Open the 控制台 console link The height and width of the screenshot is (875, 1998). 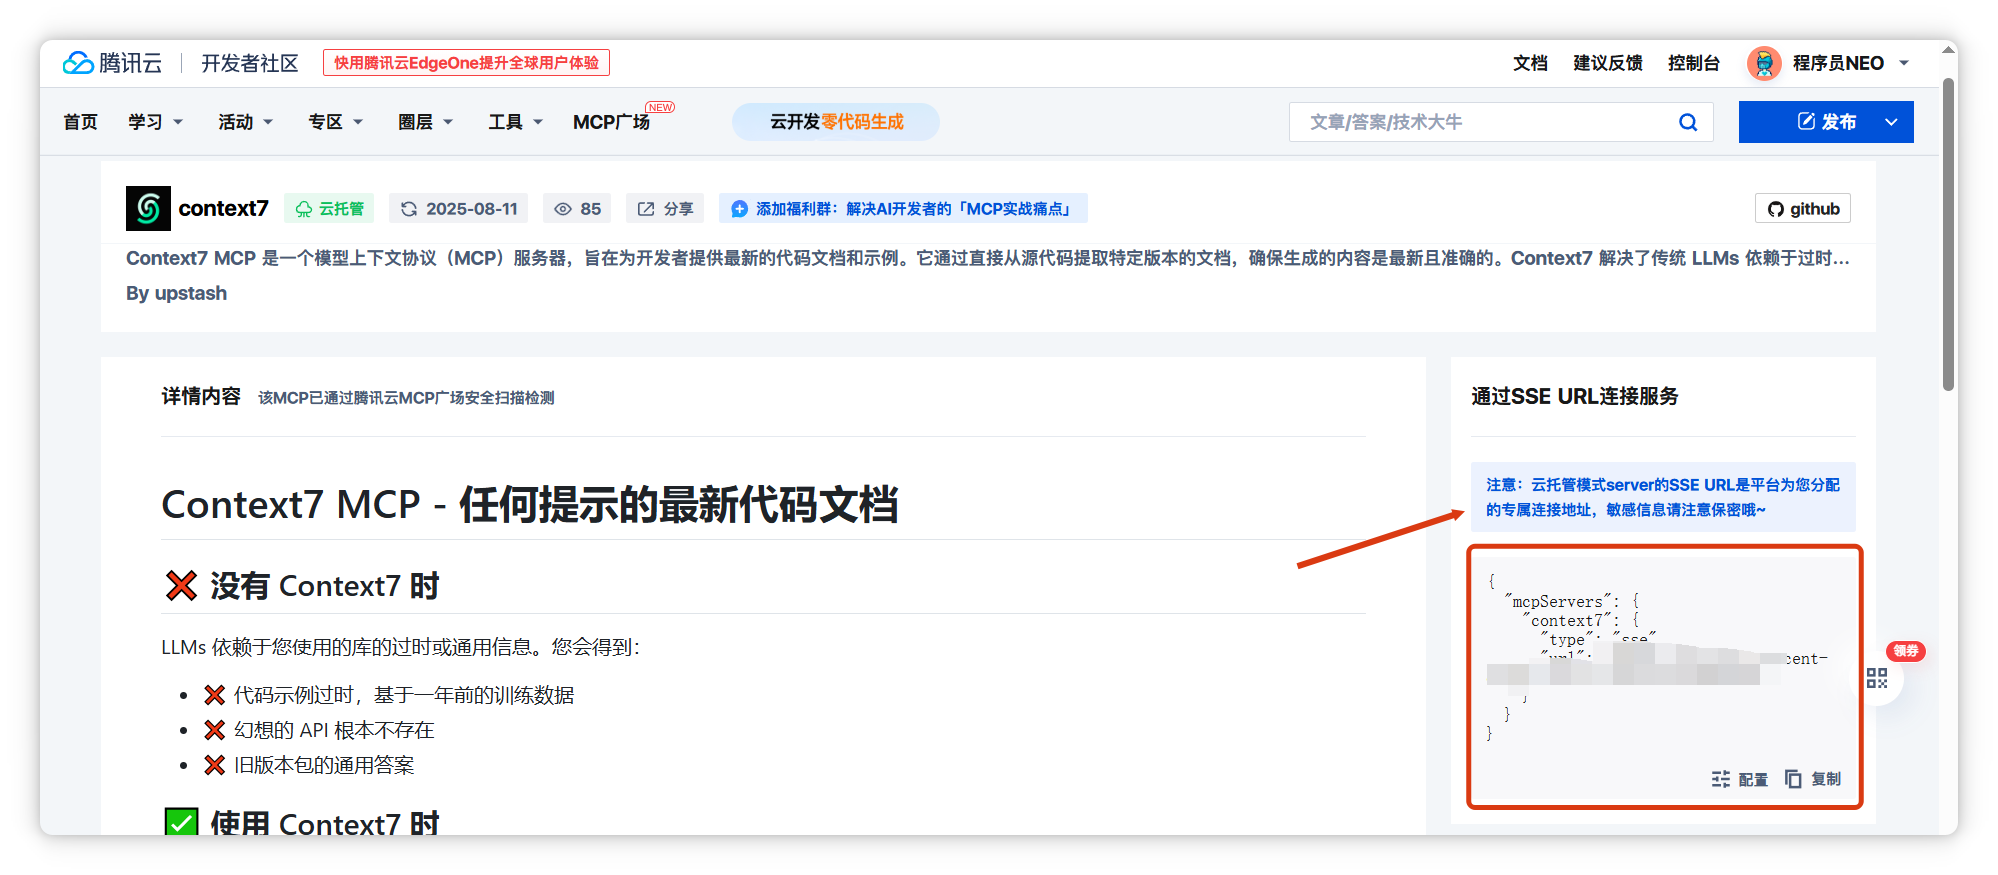point(1694,63)
